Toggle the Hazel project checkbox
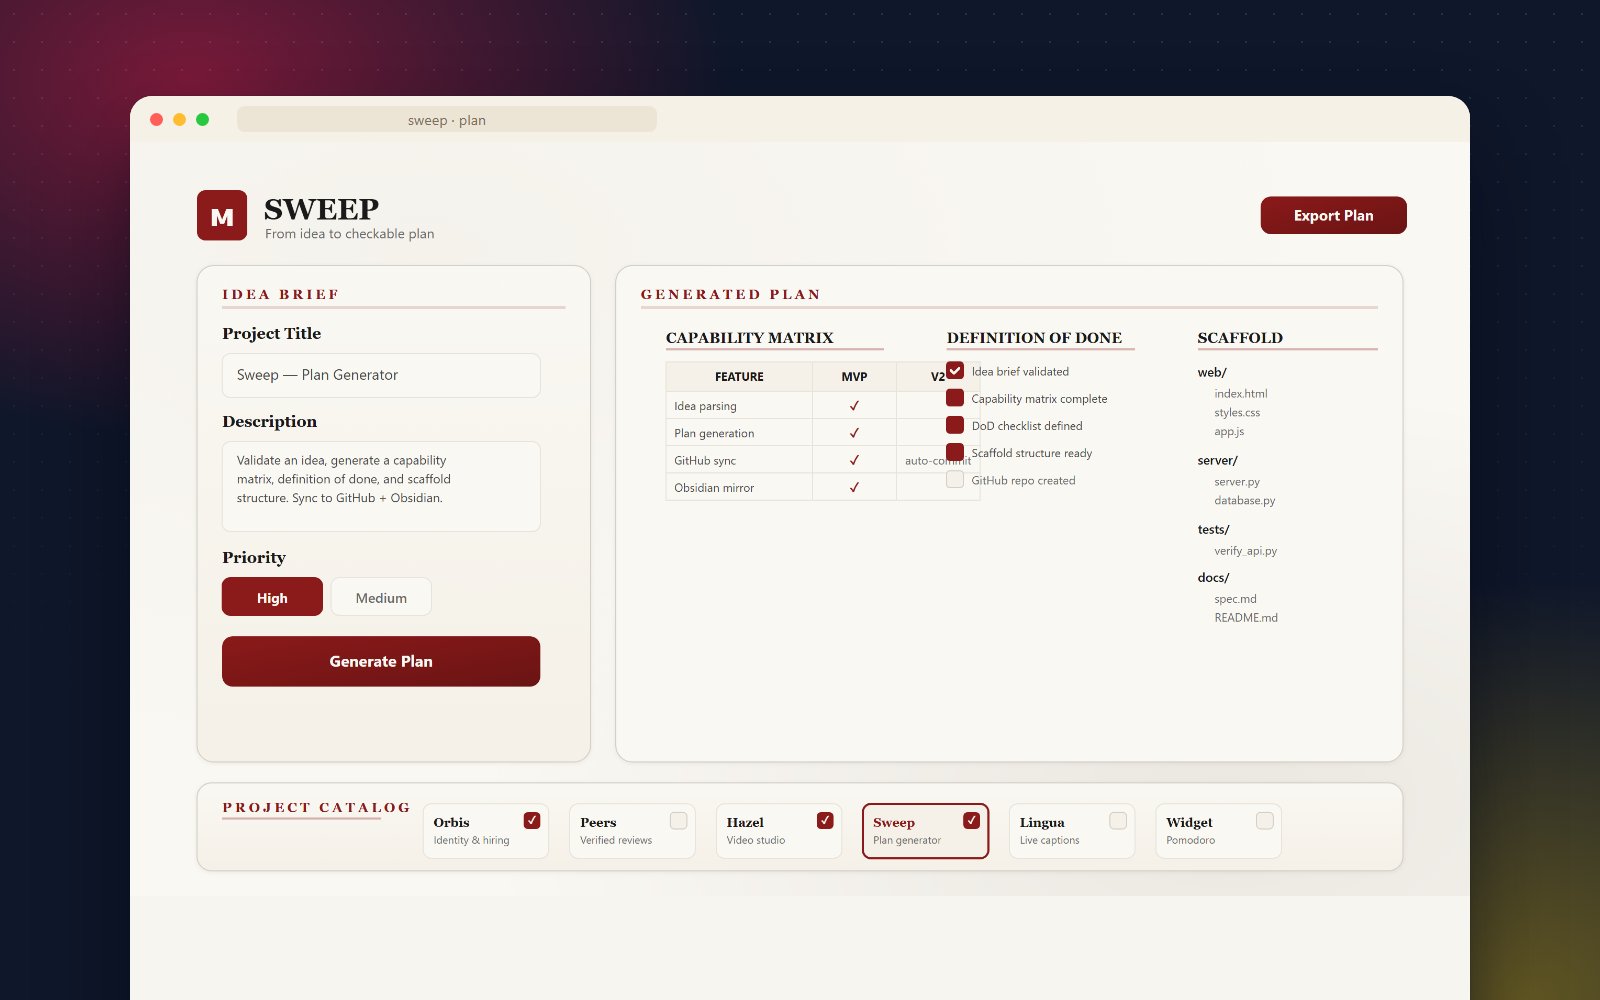Viewport: 1600px width, 1000px height. pos(825,820)
